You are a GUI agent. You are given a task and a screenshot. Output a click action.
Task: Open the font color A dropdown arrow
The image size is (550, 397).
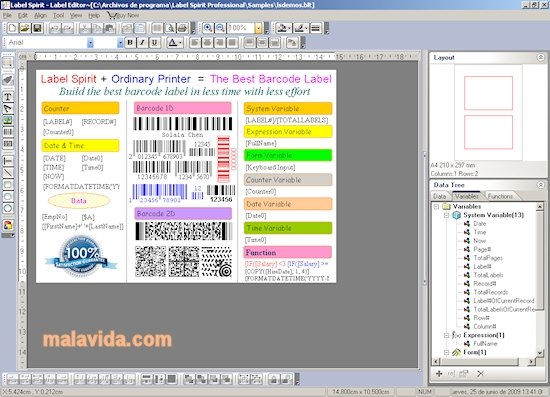180,43
